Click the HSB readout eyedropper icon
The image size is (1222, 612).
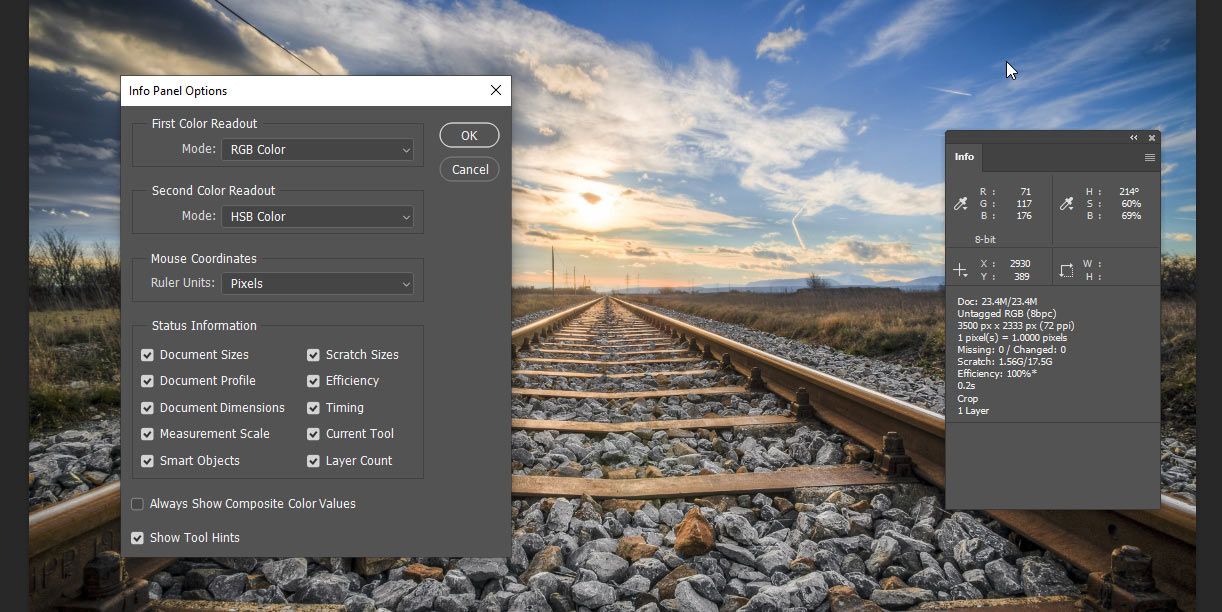click(x=1066, y=204)
